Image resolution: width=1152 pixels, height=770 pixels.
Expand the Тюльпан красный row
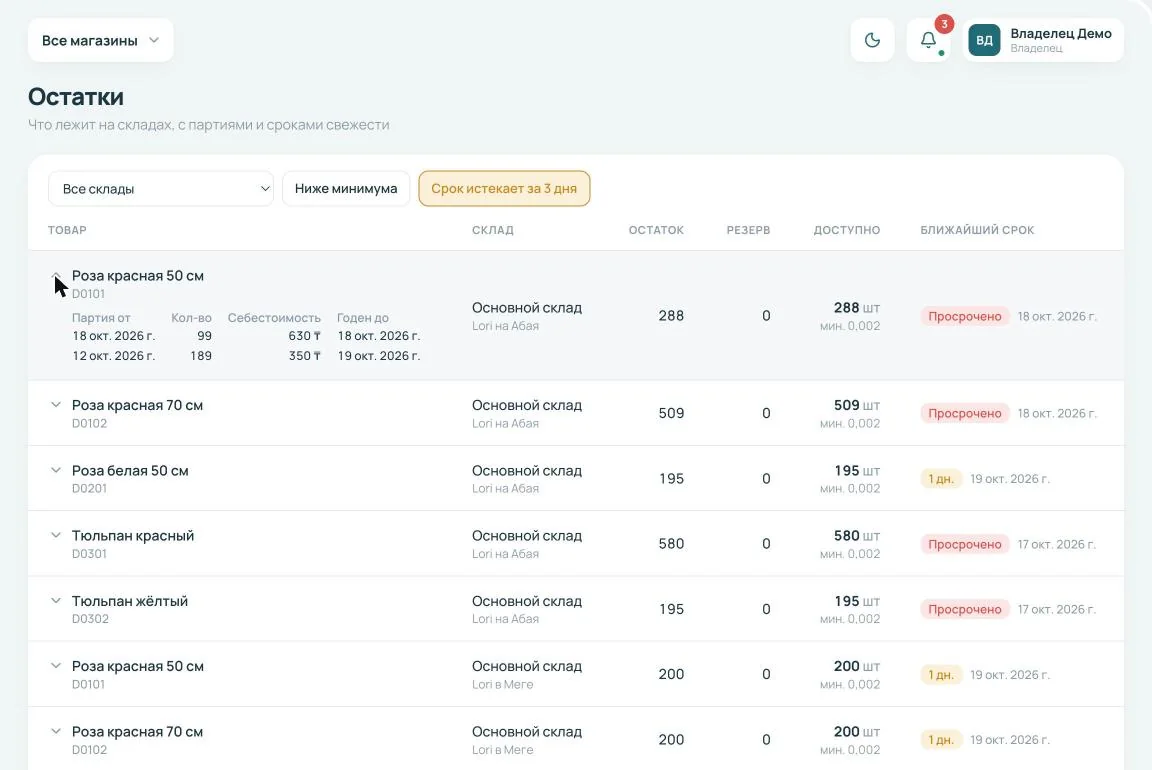56,536
